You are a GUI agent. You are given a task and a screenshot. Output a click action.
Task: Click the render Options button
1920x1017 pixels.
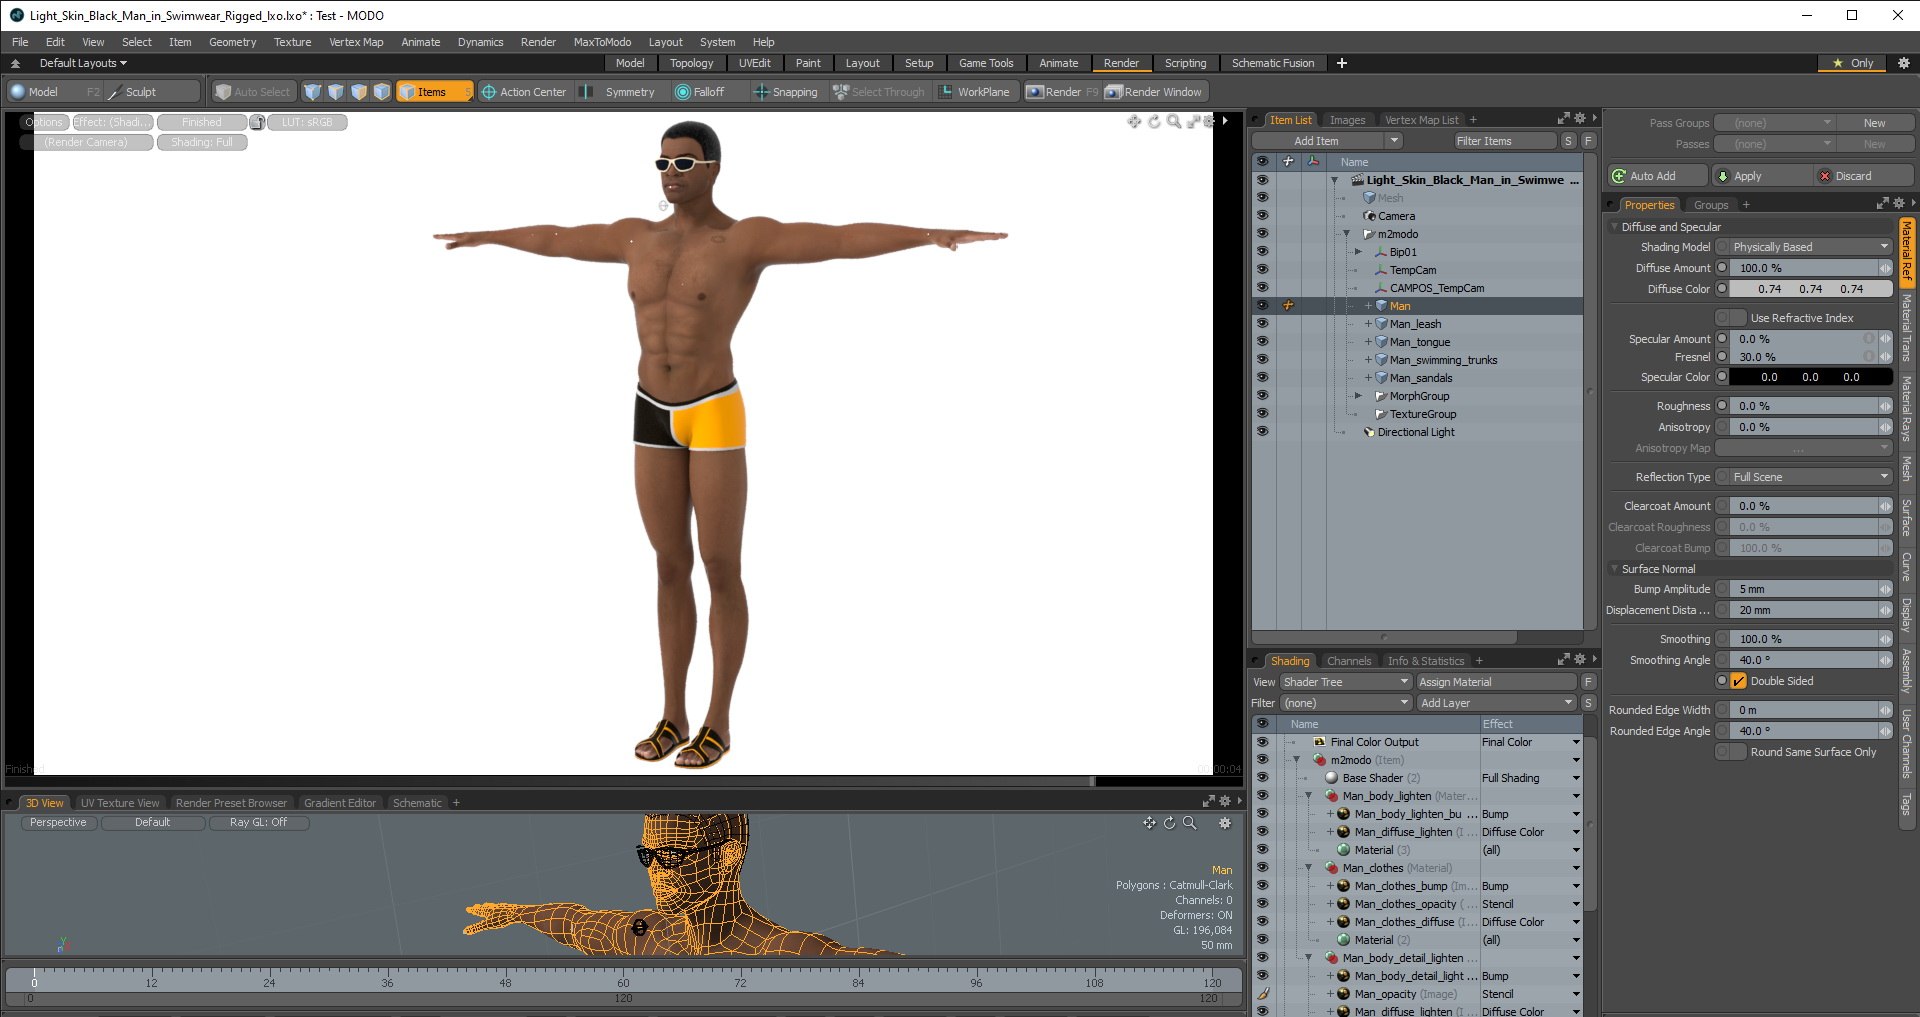pos(44,122)
